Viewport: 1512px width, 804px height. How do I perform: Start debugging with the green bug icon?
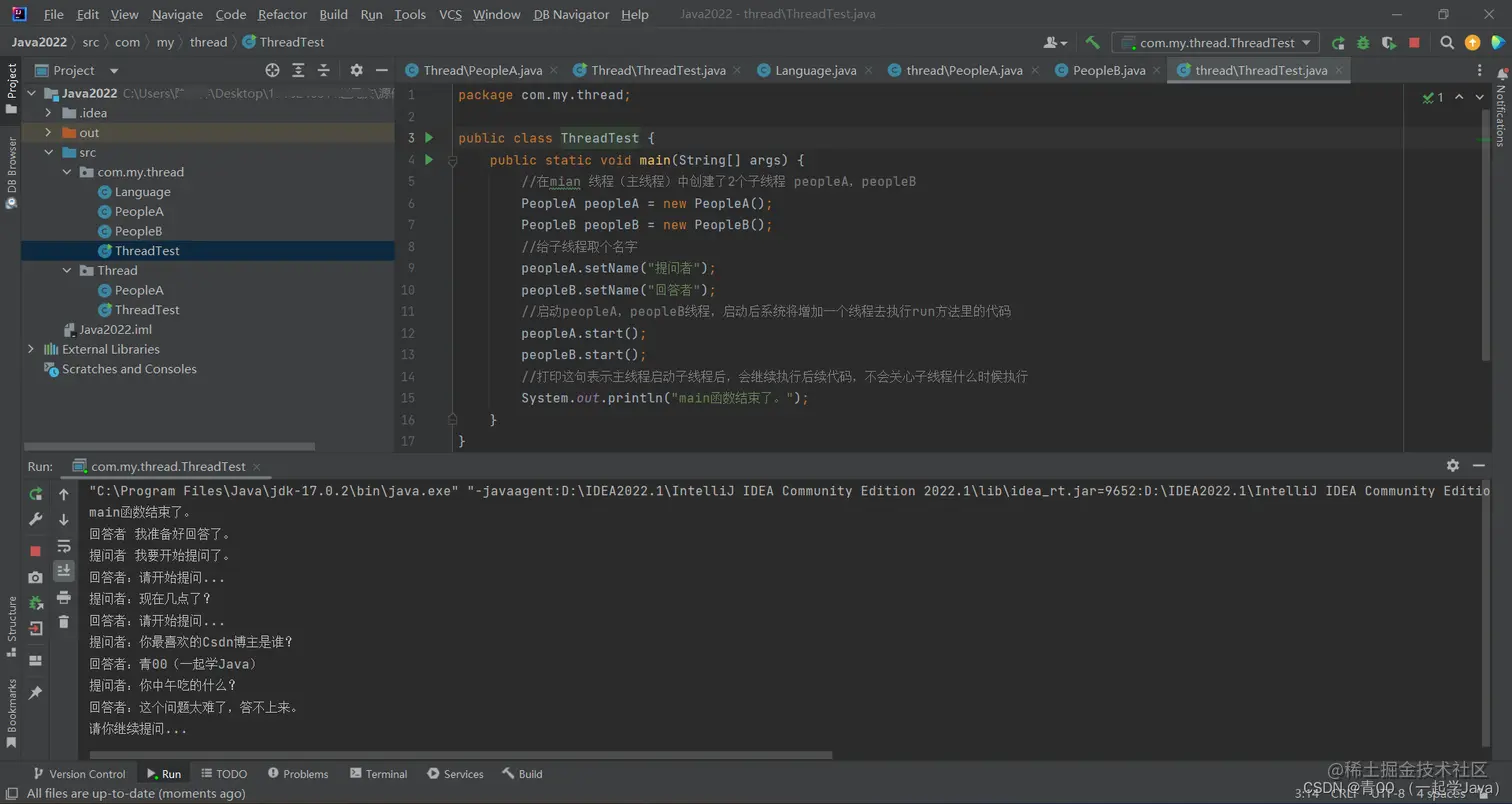[x=1364, y=42]
